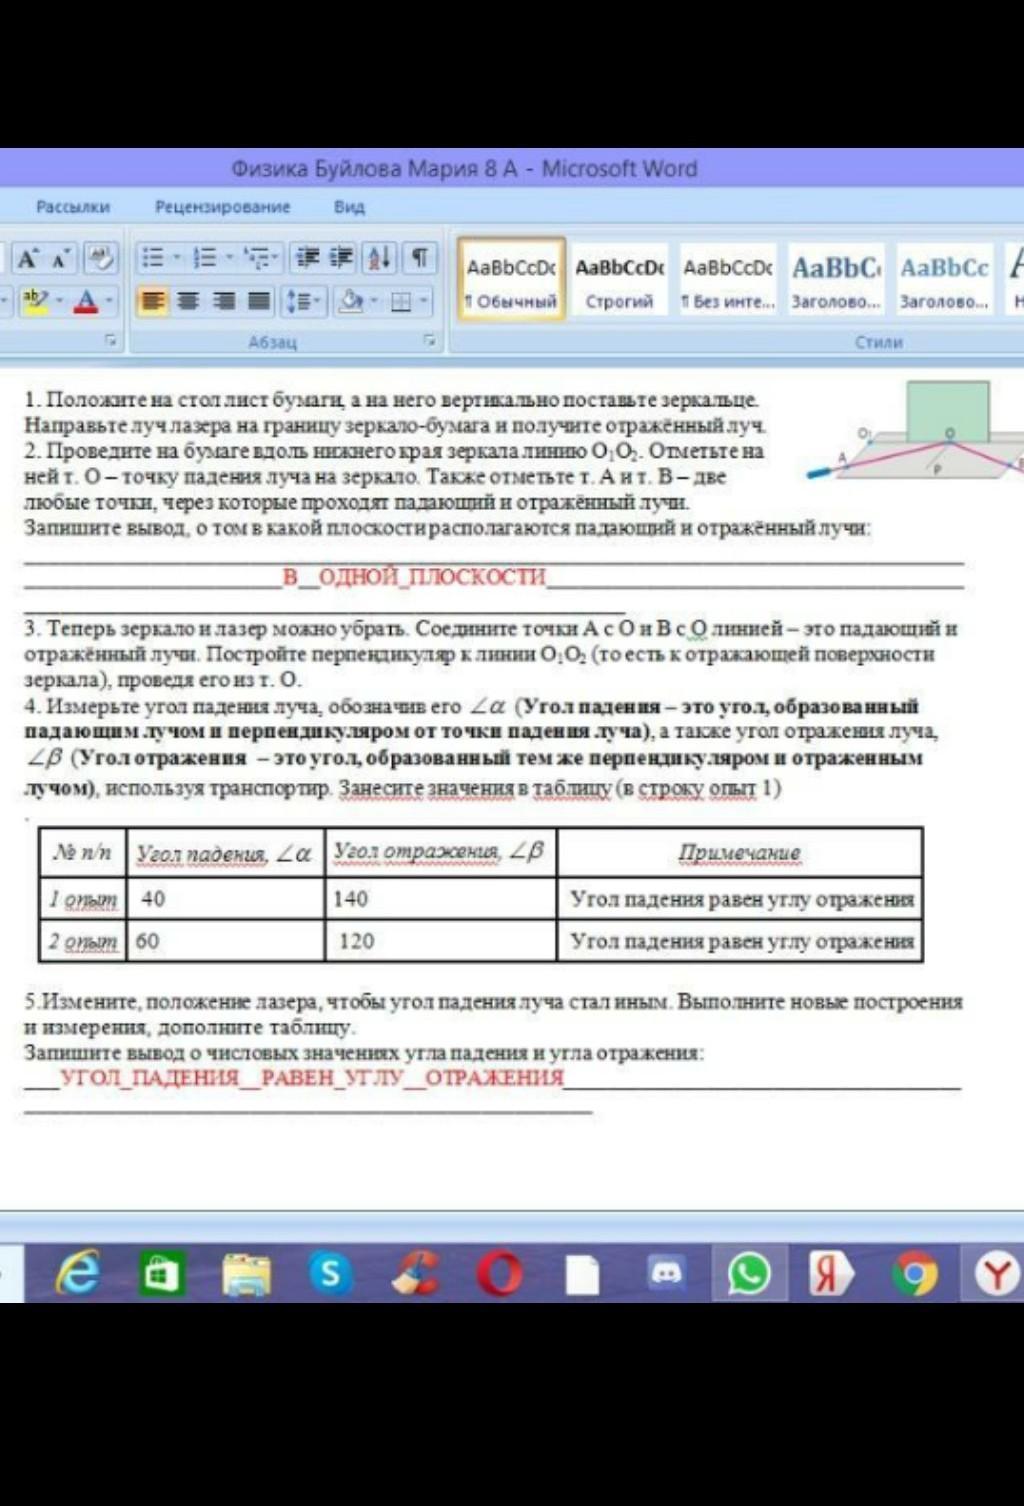Click the red text 'В_ОДНОЙ_ПЛОСКОСТИ'
The height and width of the screenshot is (1506, 1024).
tap(414, 577)
